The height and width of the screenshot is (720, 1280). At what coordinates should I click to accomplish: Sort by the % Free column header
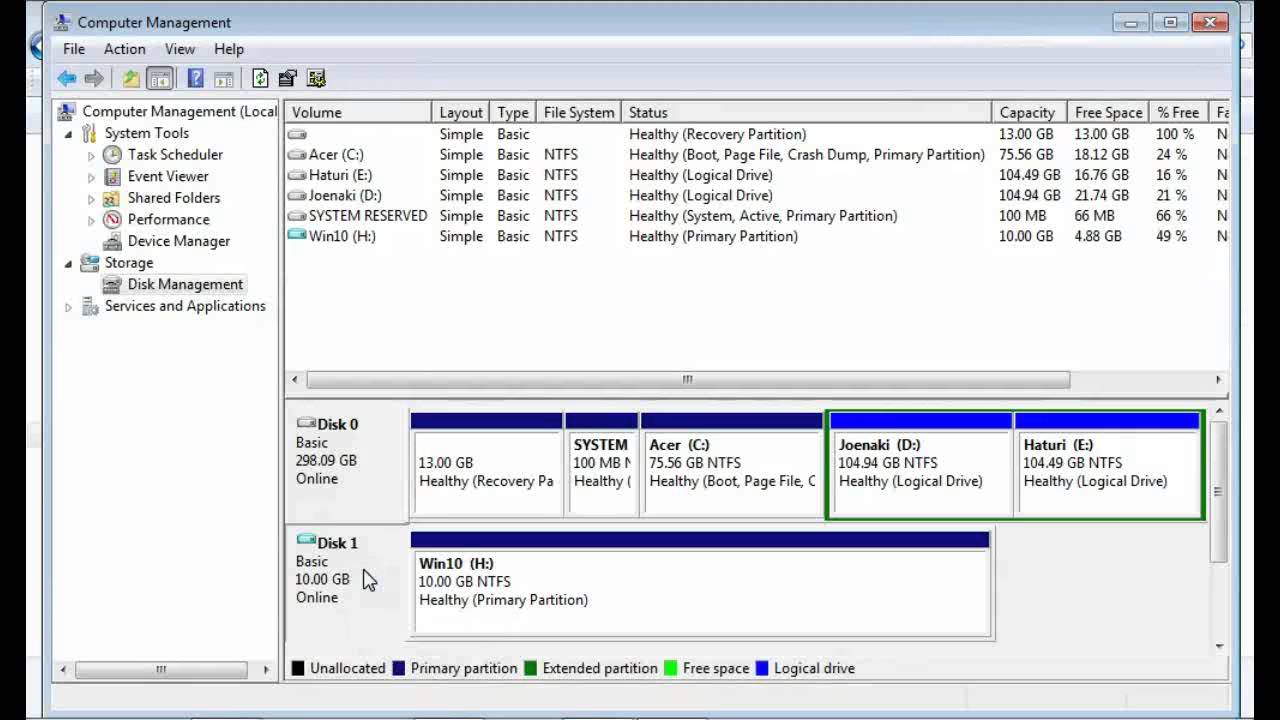click(x=1178, y=112)
